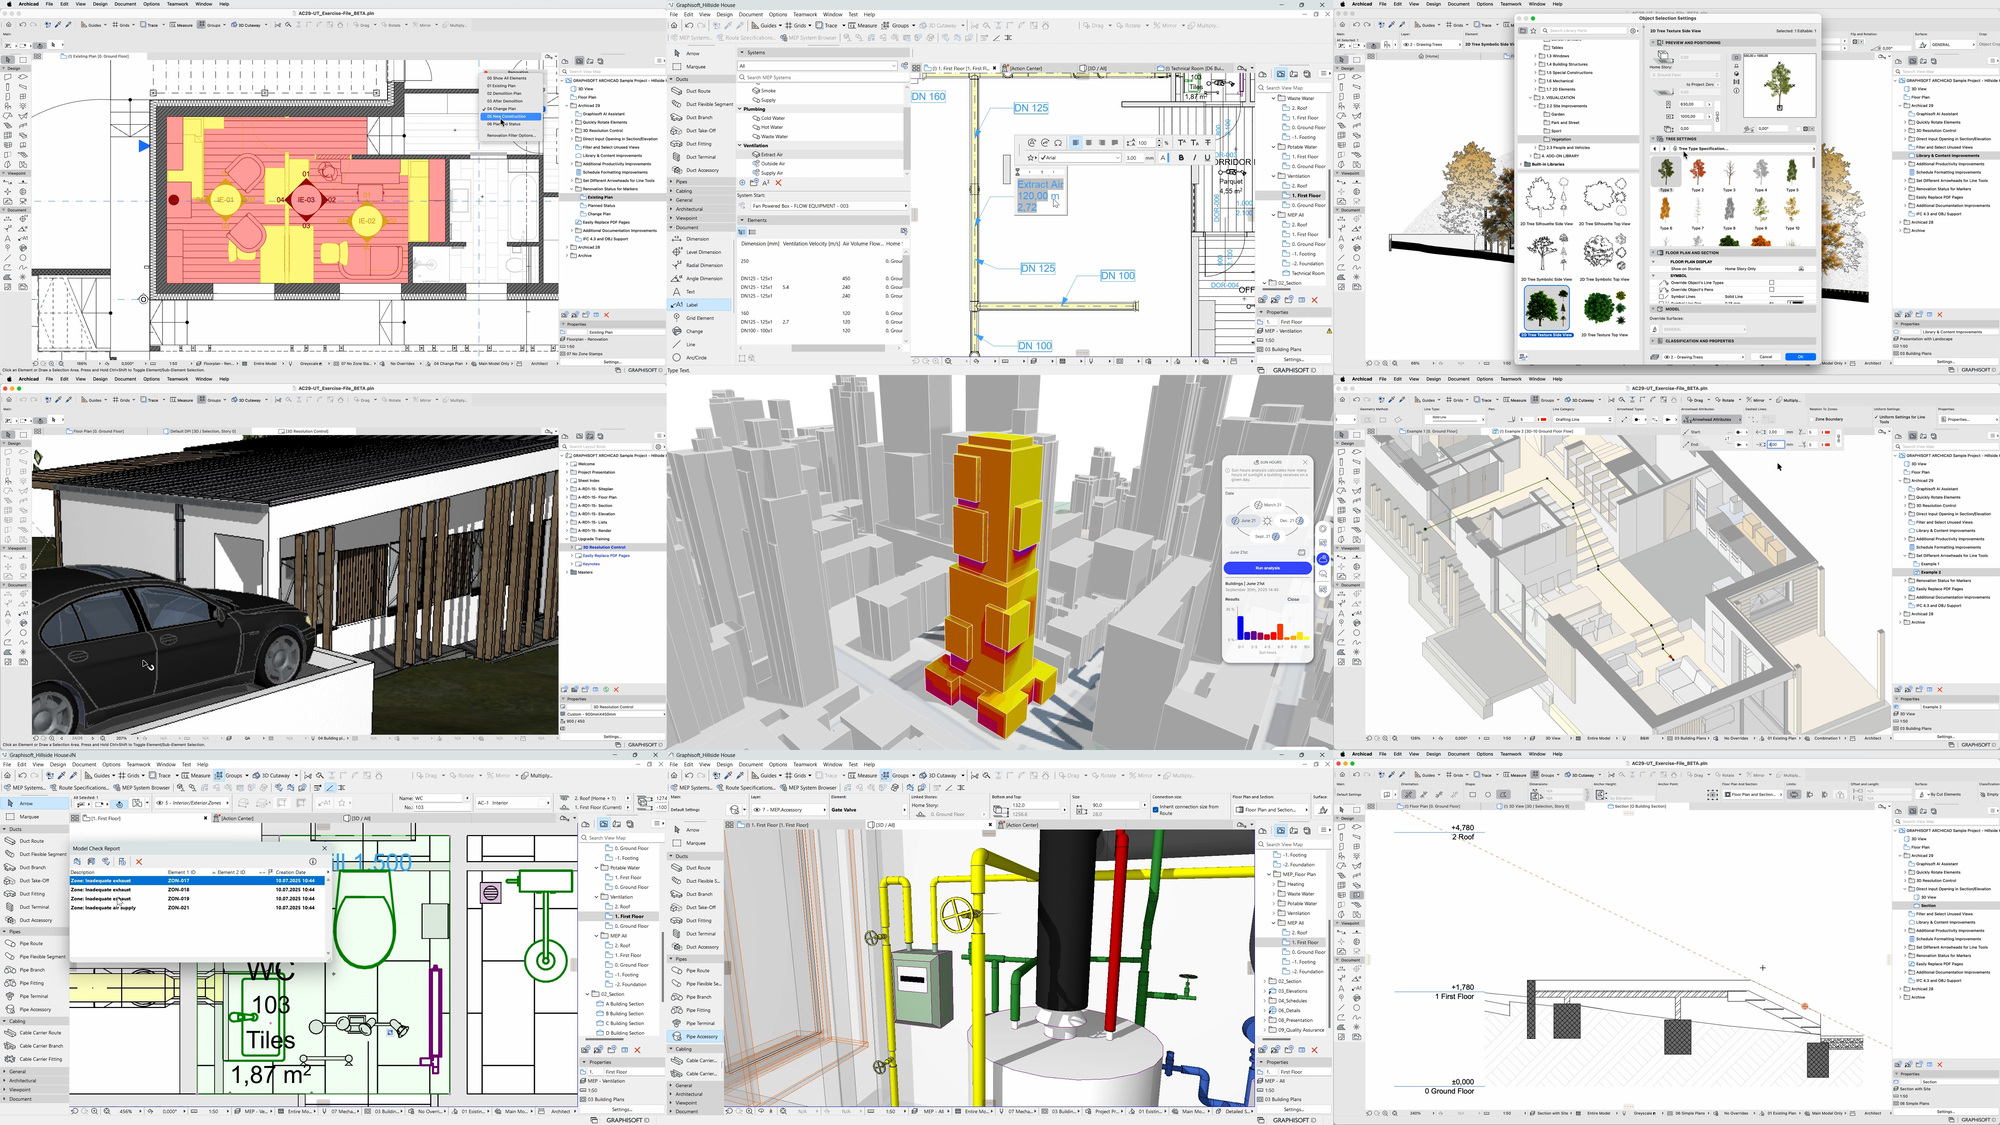Expand the 2.3 People and Vehicles folder
The image size is (2000, 1125).
(1535, 148)
